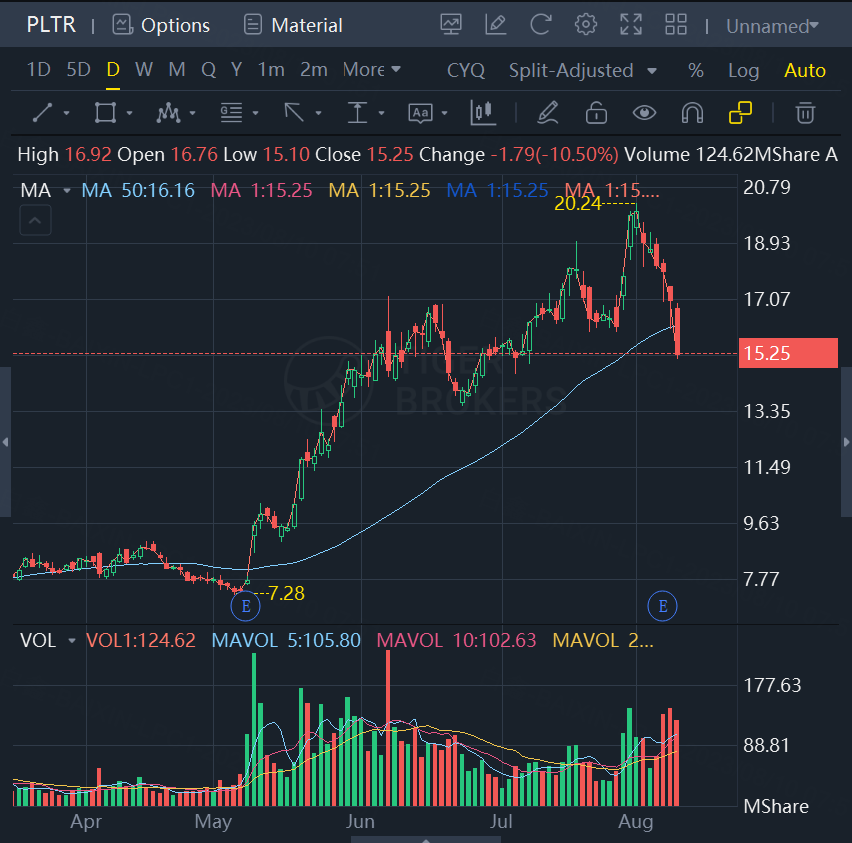Open the Split-Adjusted dropdown
The width and height of the screenshot is (852, 843).
tap(582, 70)
